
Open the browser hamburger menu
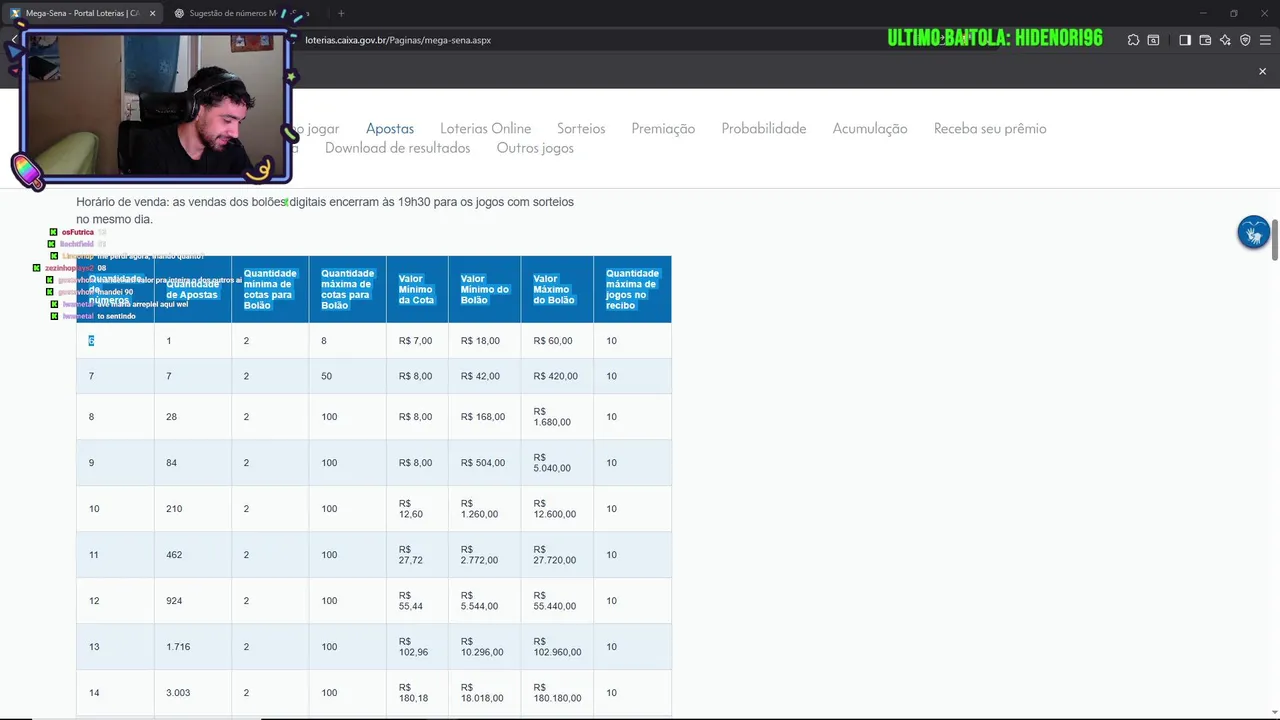1265,40
